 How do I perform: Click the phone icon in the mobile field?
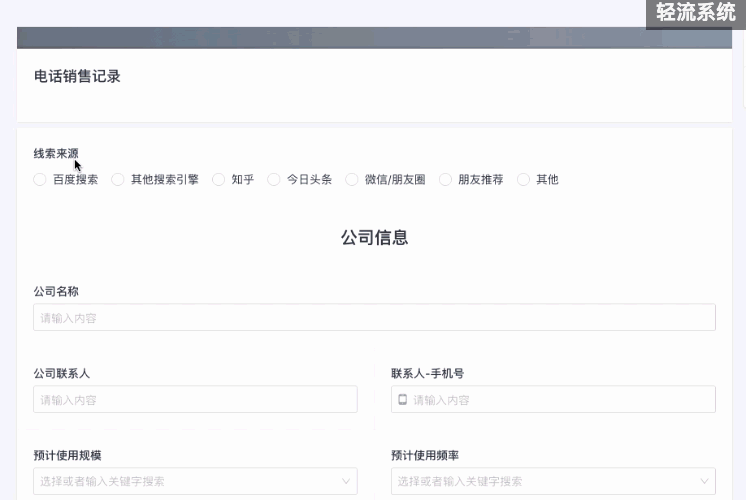(x=403, y=400)
